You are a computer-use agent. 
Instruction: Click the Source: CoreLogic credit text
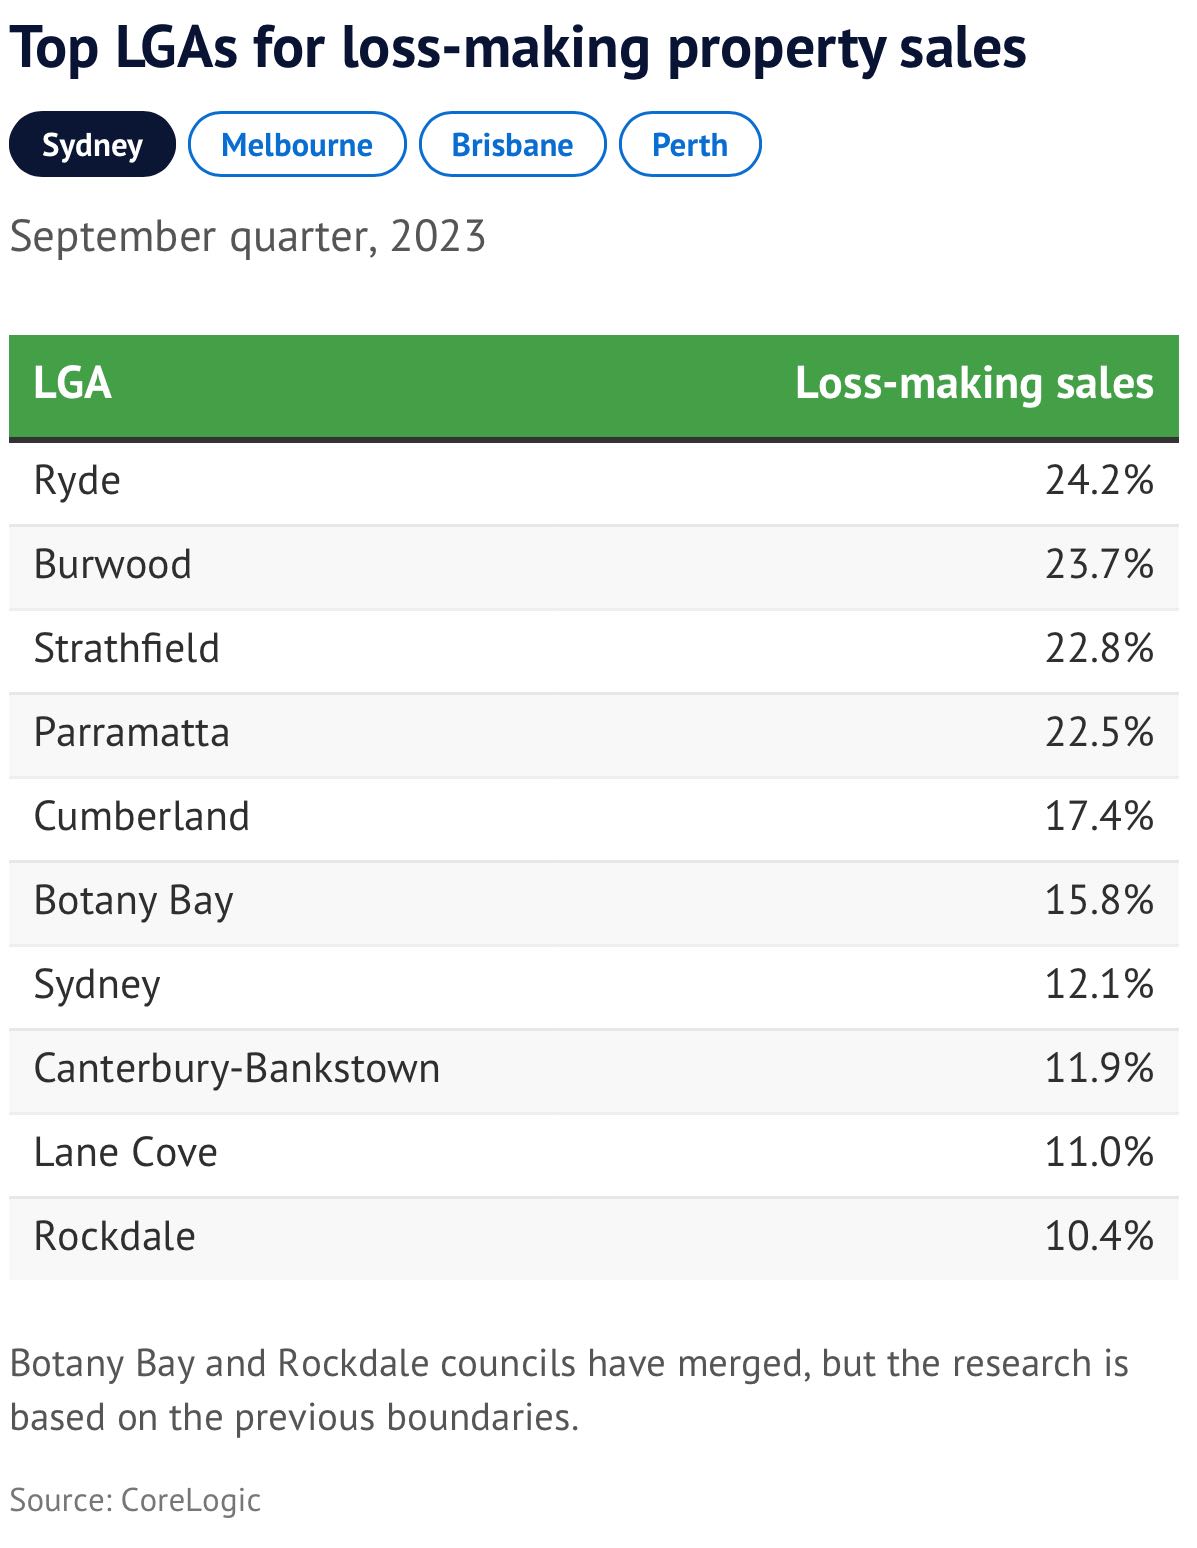135,1500
